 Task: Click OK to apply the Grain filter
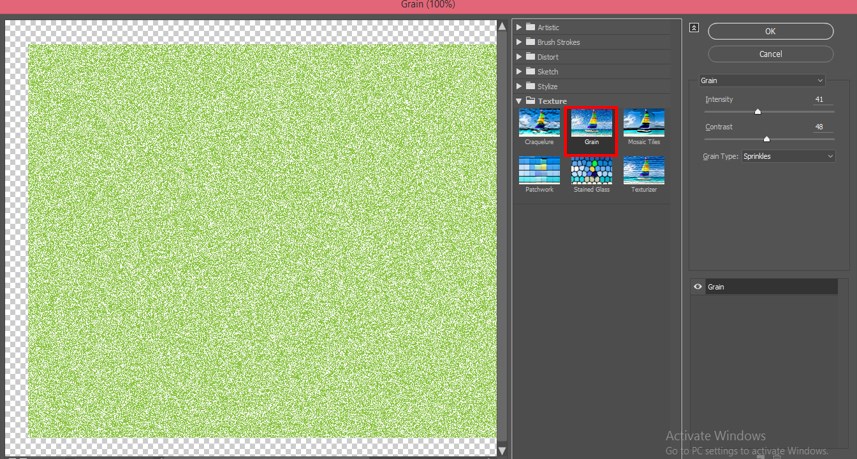point(771,31)
